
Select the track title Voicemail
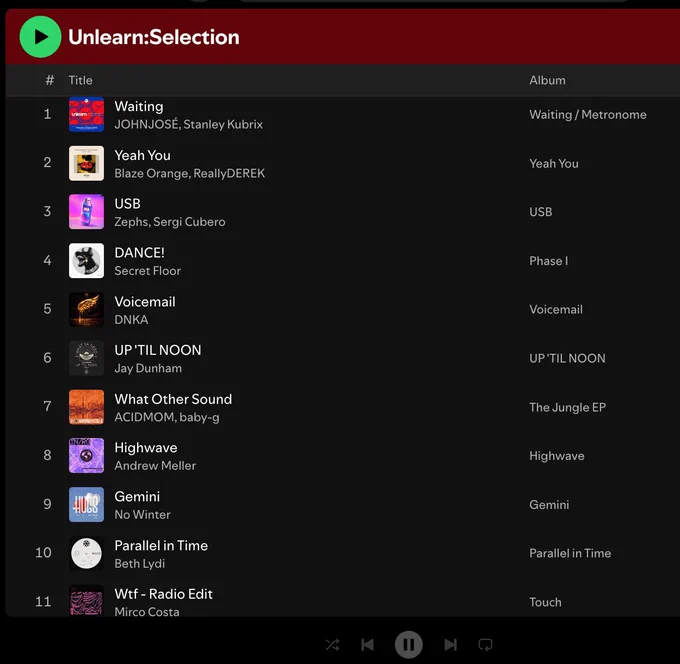click(x=145, y=301)
